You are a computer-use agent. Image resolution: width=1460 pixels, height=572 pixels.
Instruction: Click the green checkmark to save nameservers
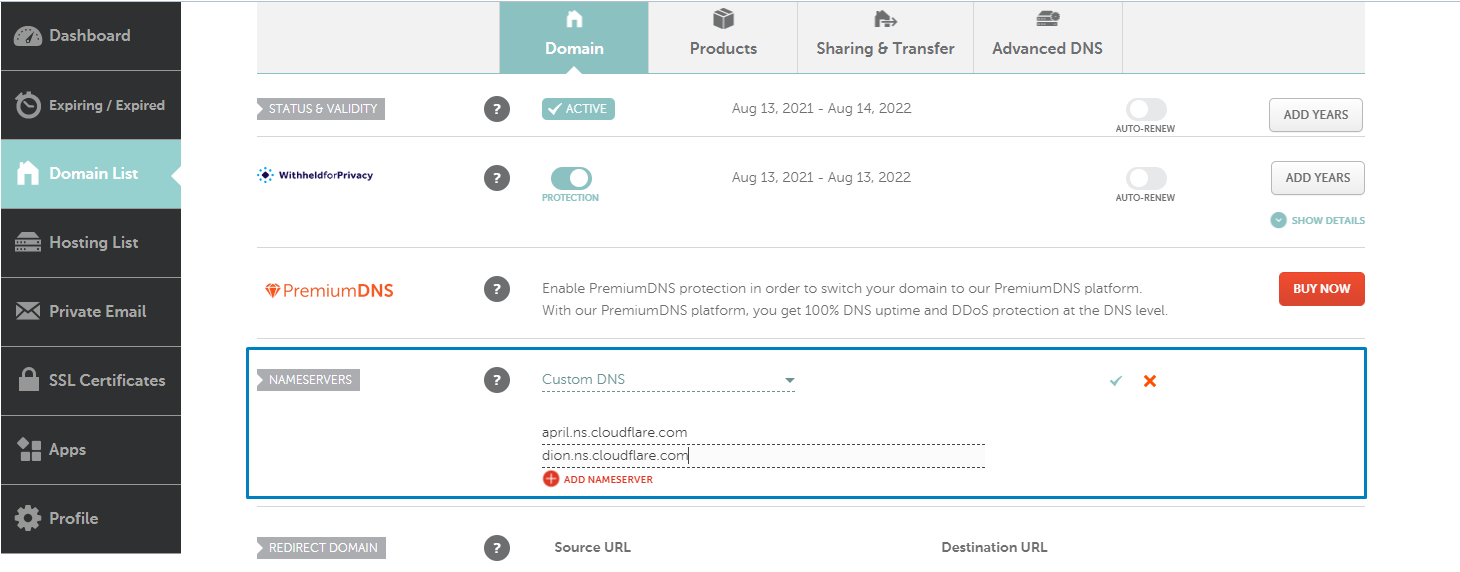[x=1116, y=381]
